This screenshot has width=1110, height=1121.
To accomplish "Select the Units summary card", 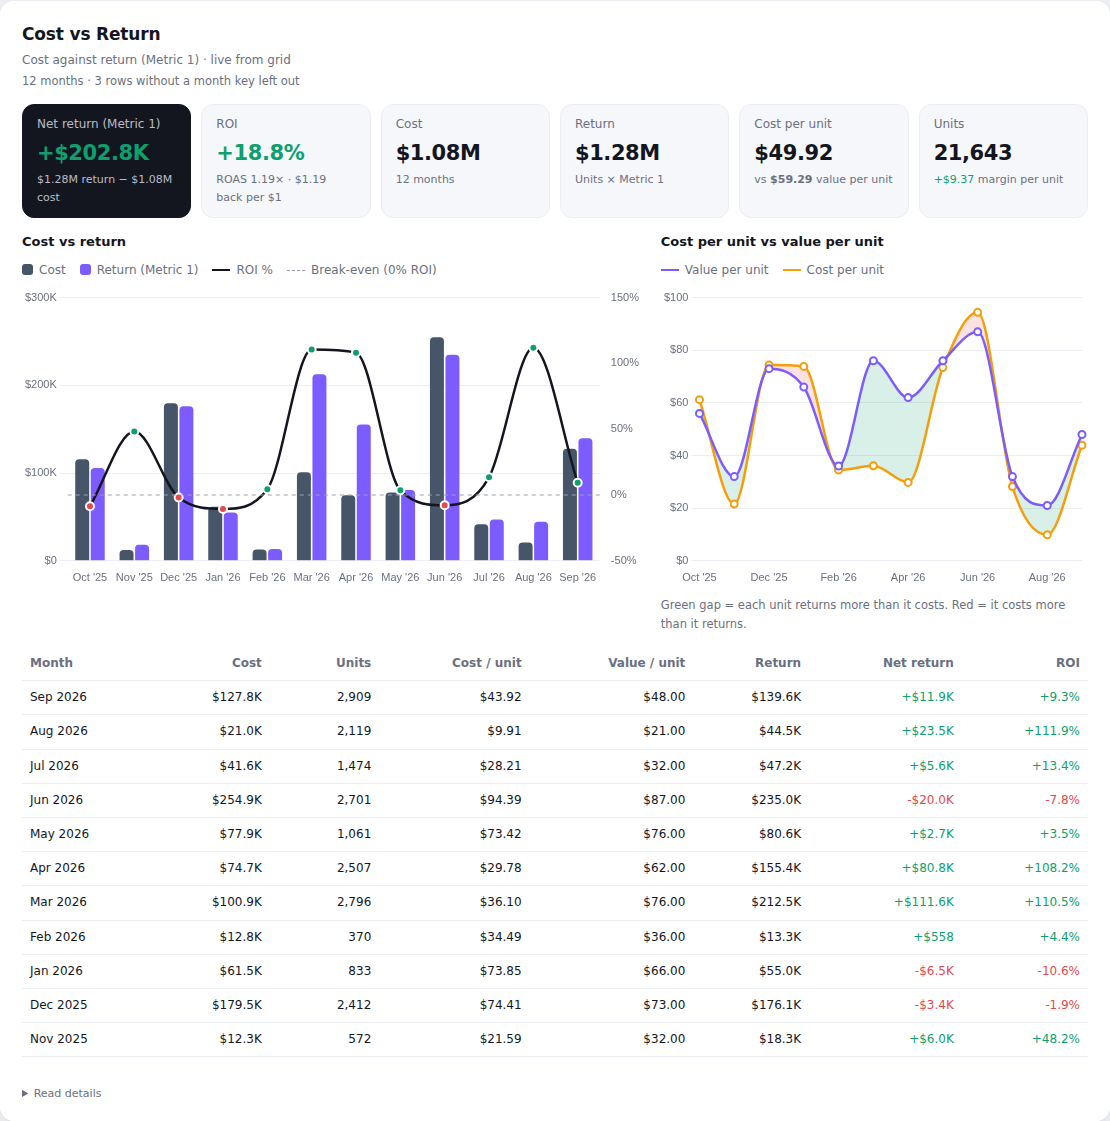I will point(1003,161).
